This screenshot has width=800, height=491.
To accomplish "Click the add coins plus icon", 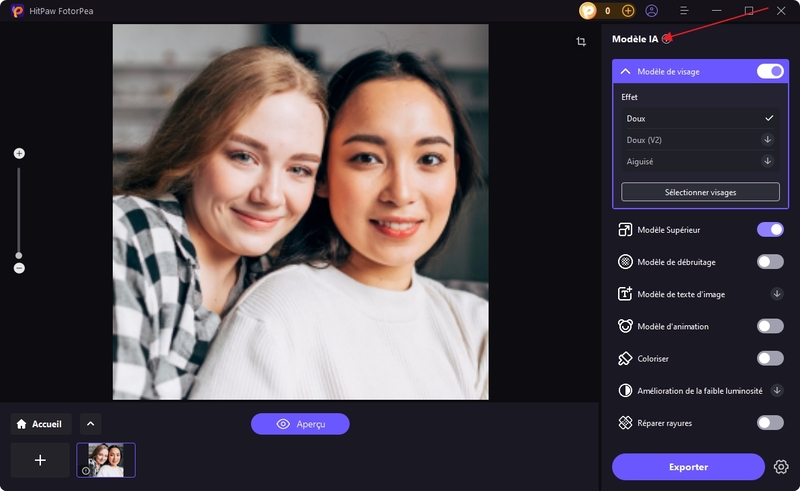I will (628, 11).
